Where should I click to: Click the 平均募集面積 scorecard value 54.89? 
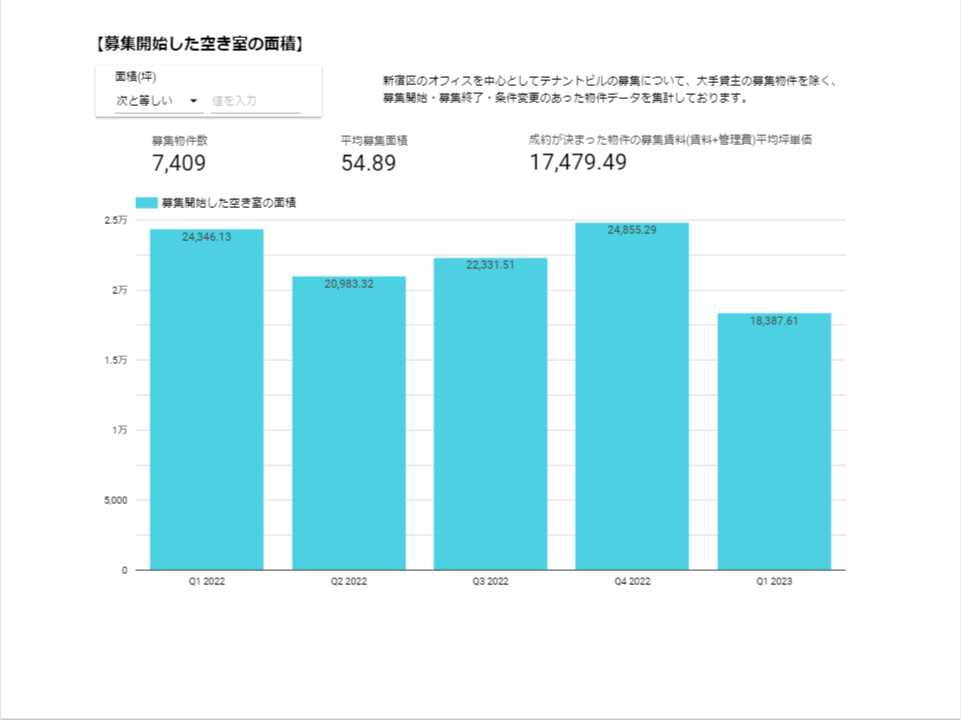click(x=368, y=163)
